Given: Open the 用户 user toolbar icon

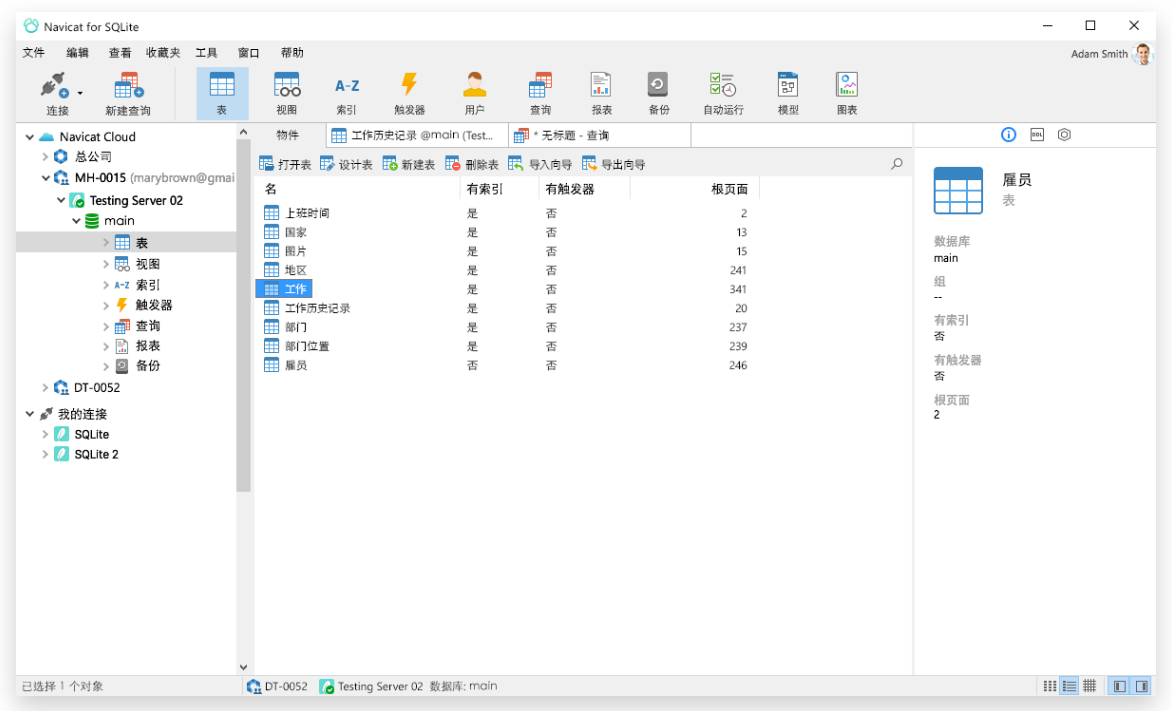Looking at the screenshot, I should tap(474, 93).
